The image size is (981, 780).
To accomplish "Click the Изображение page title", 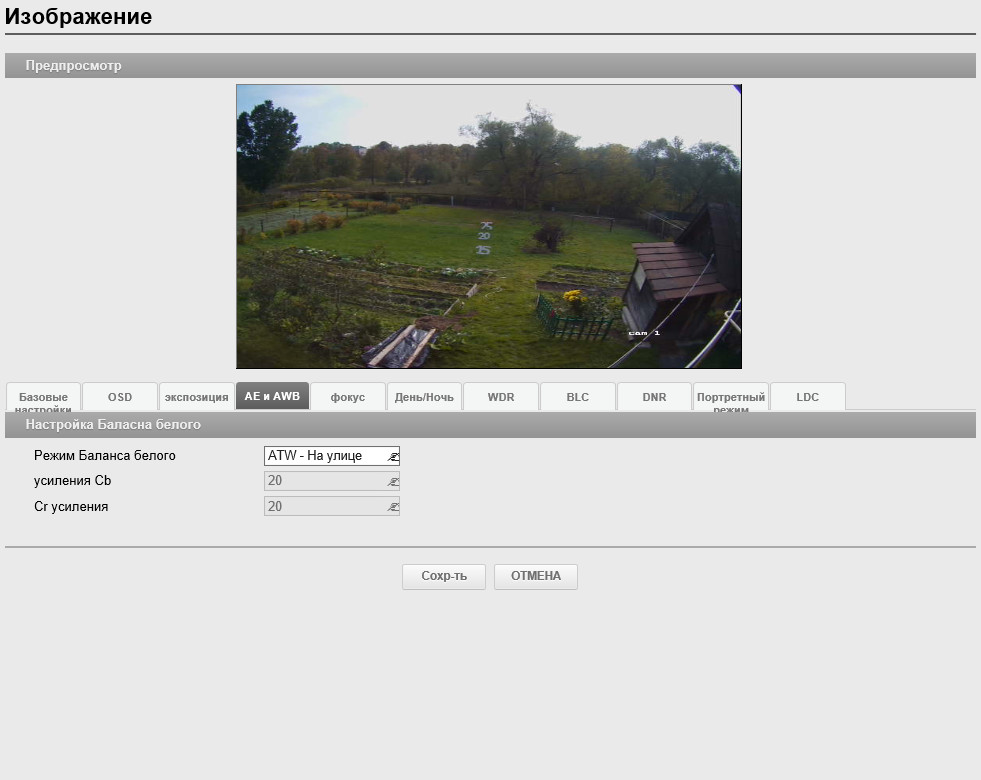I will (78, 16).
